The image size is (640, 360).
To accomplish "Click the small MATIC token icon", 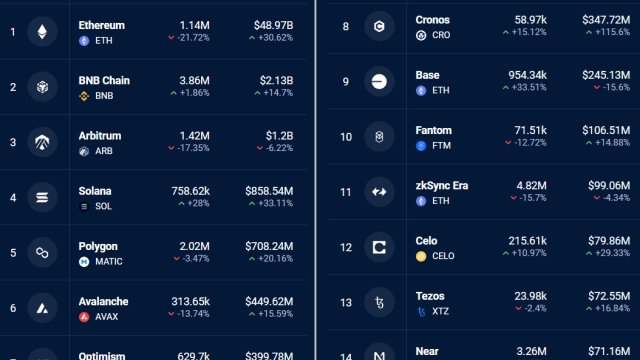I will click(x=84, y=262).
